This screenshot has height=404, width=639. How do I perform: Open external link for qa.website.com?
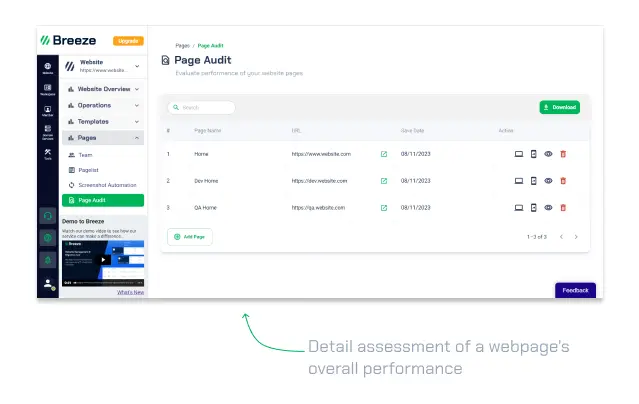383,208
